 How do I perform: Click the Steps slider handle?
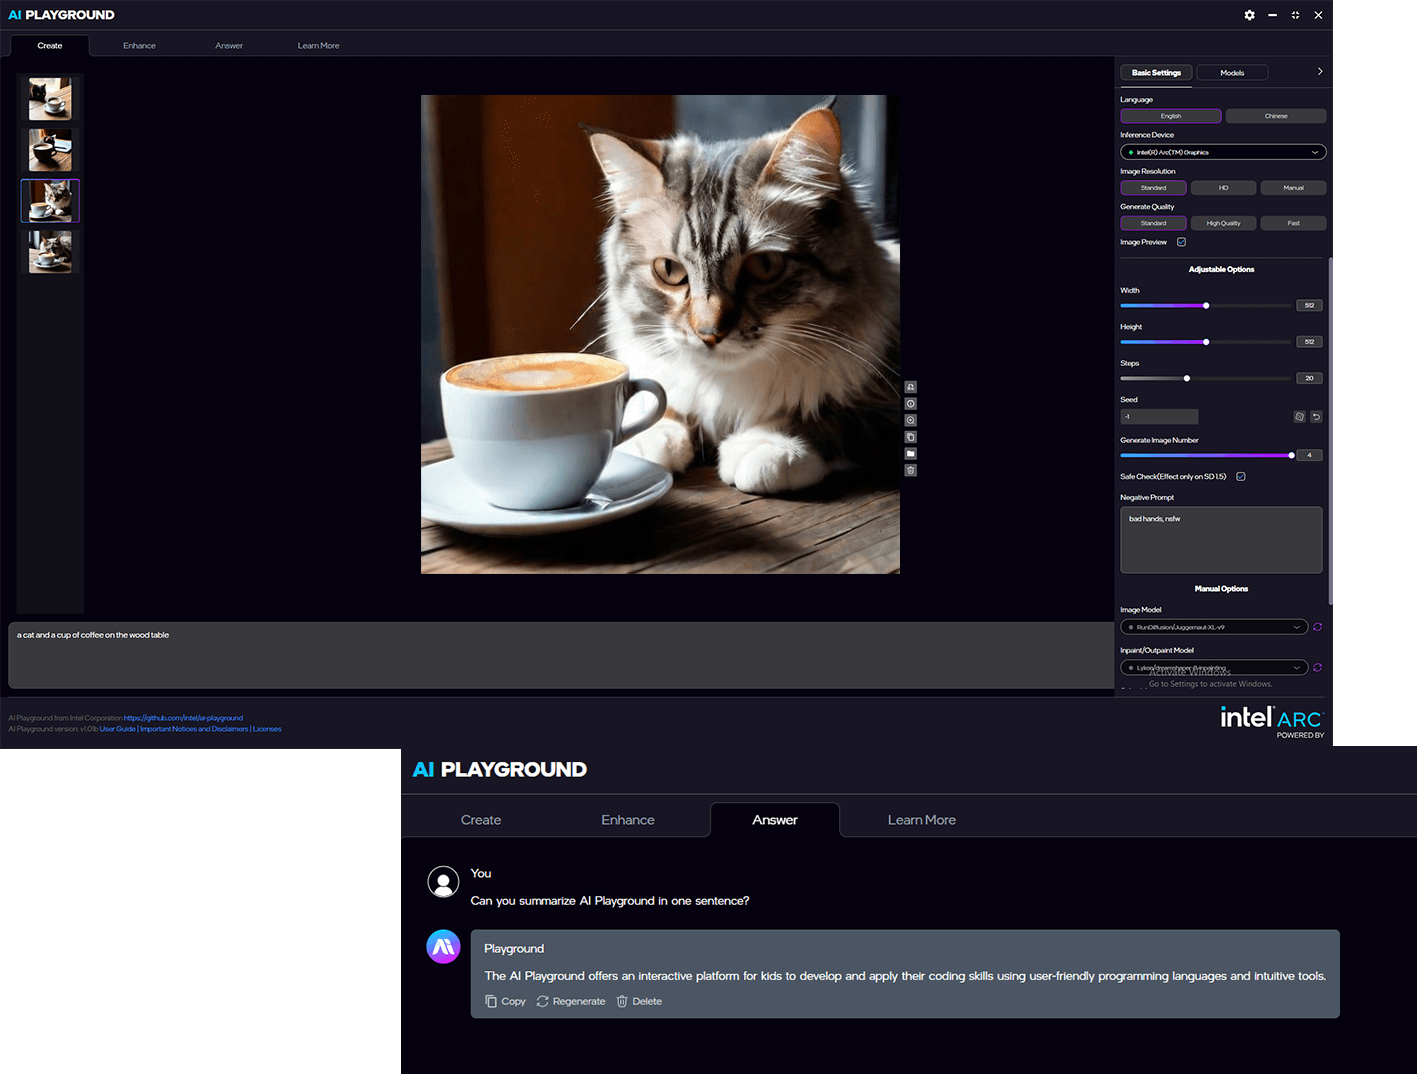pyautogui.click(x=1187, y=378)
